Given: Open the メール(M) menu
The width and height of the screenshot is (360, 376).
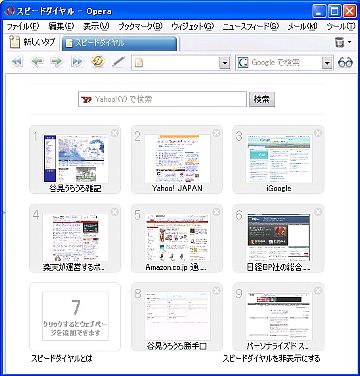Looking at the screenshot, I should 302,26.
